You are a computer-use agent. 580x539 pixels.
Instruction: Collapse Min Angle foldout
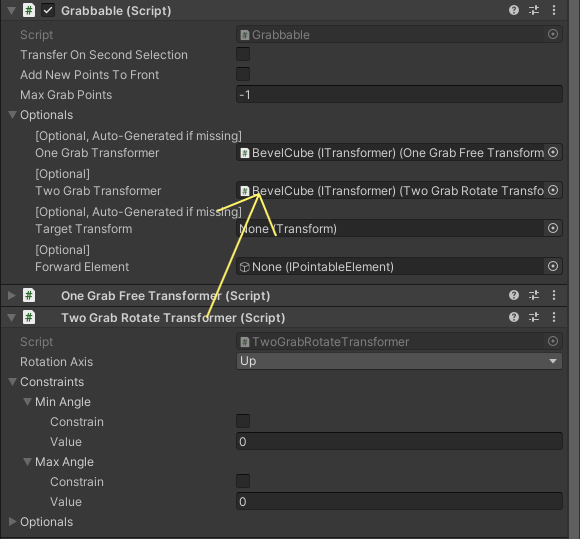pyautogui.click(x=27, y=401)
